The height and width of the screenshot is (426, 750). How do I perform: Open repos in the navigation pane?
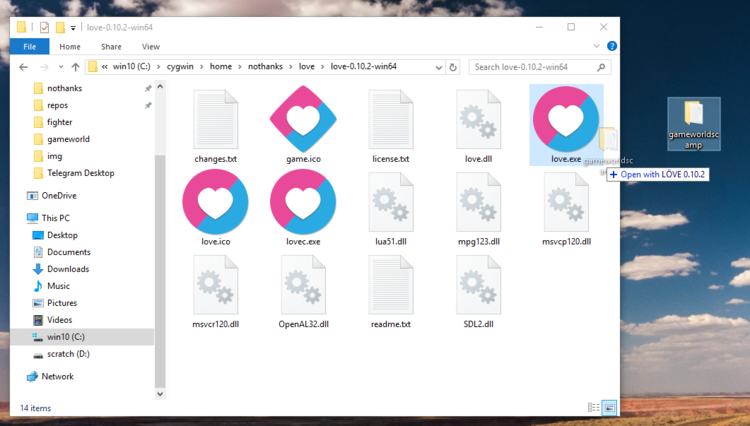pos(57,105)
